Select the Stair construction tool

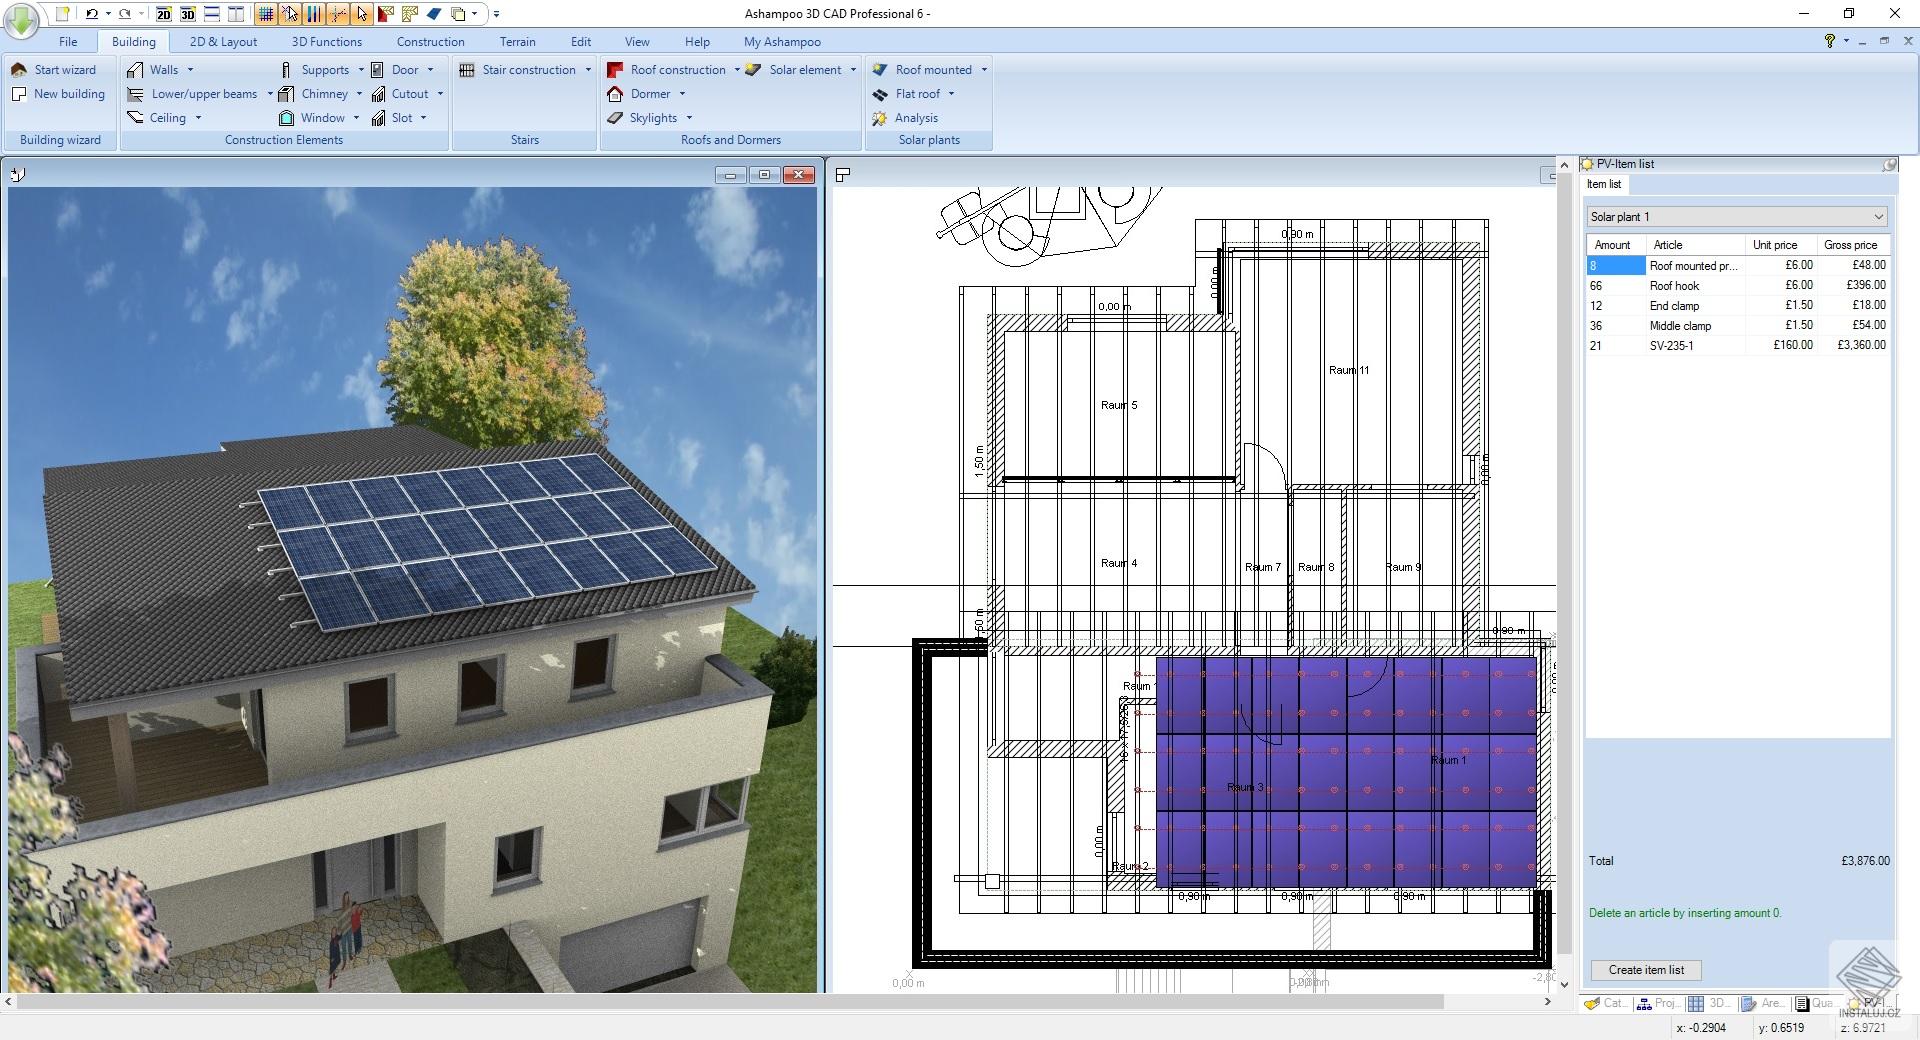coord(521,69)
